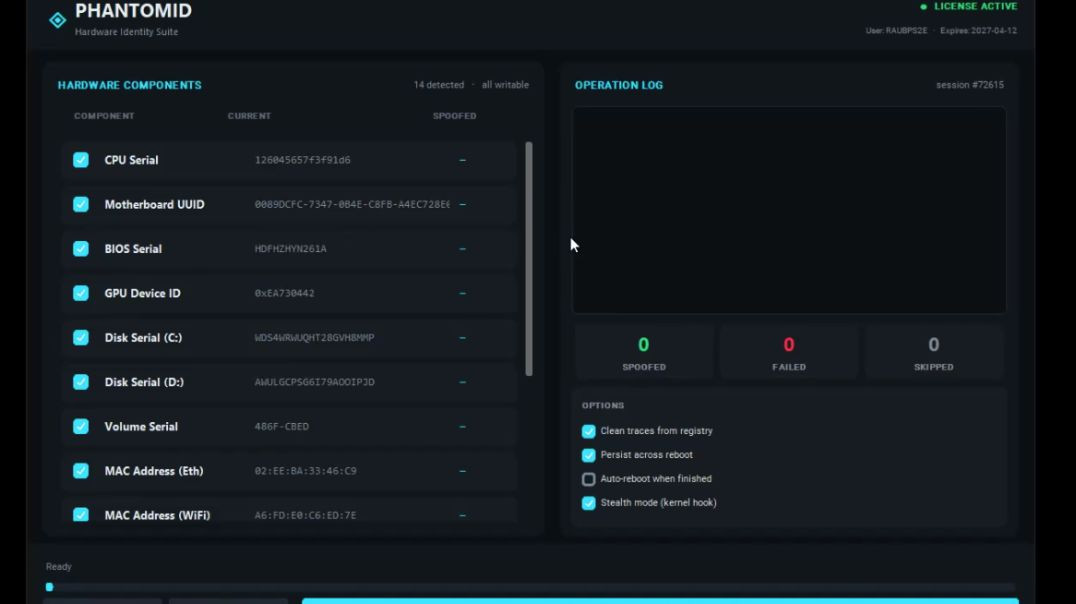Deselect the Volume Serial checkbox

pos(81,426)
